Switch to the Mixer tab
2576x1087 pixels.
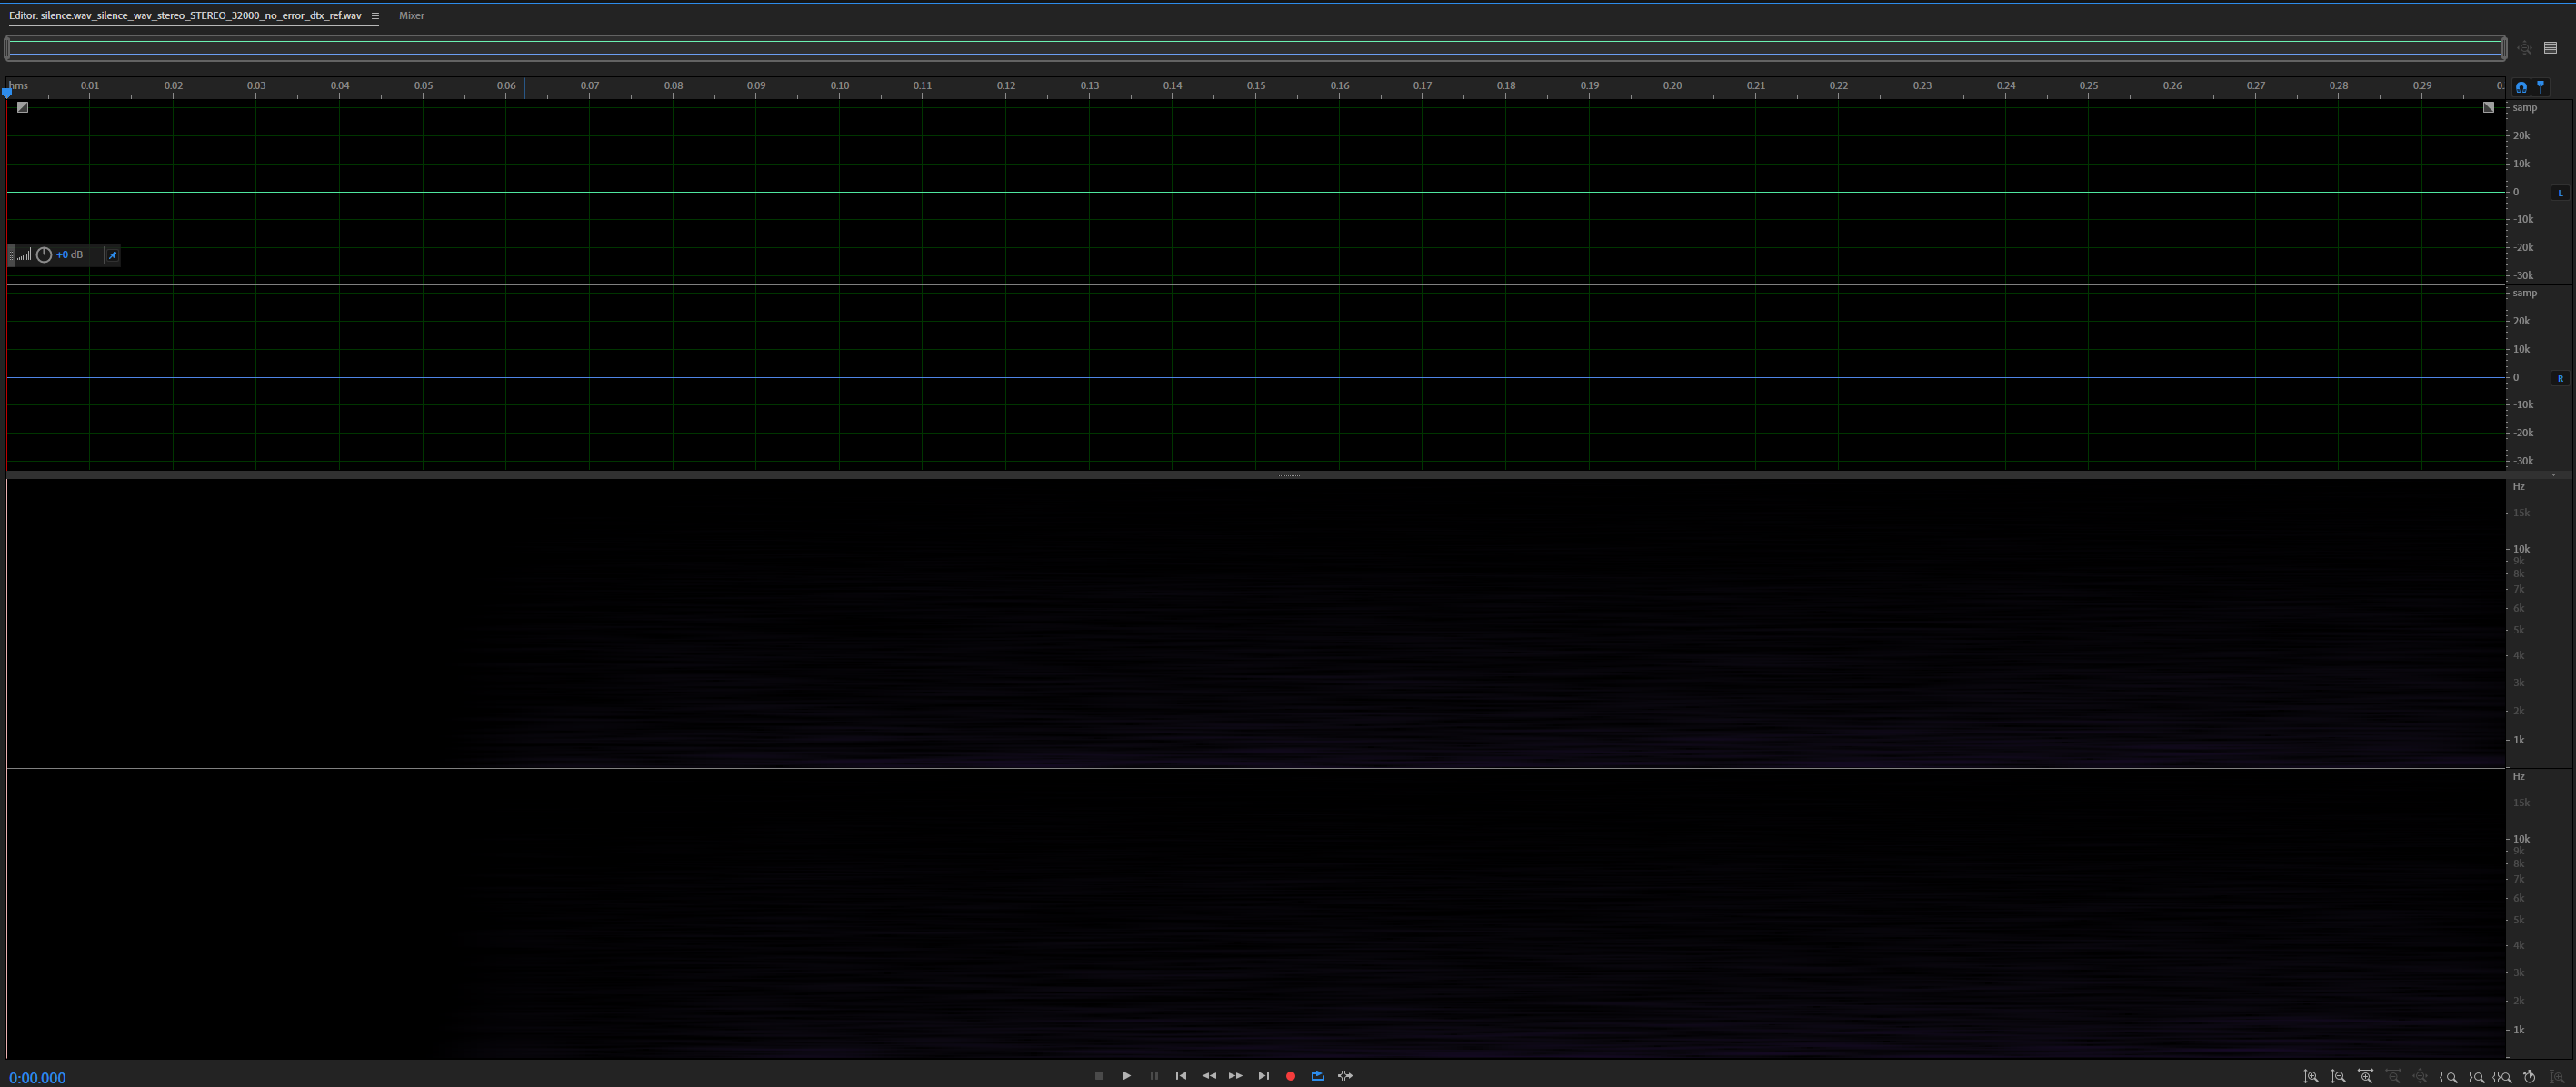click(411, 16)
